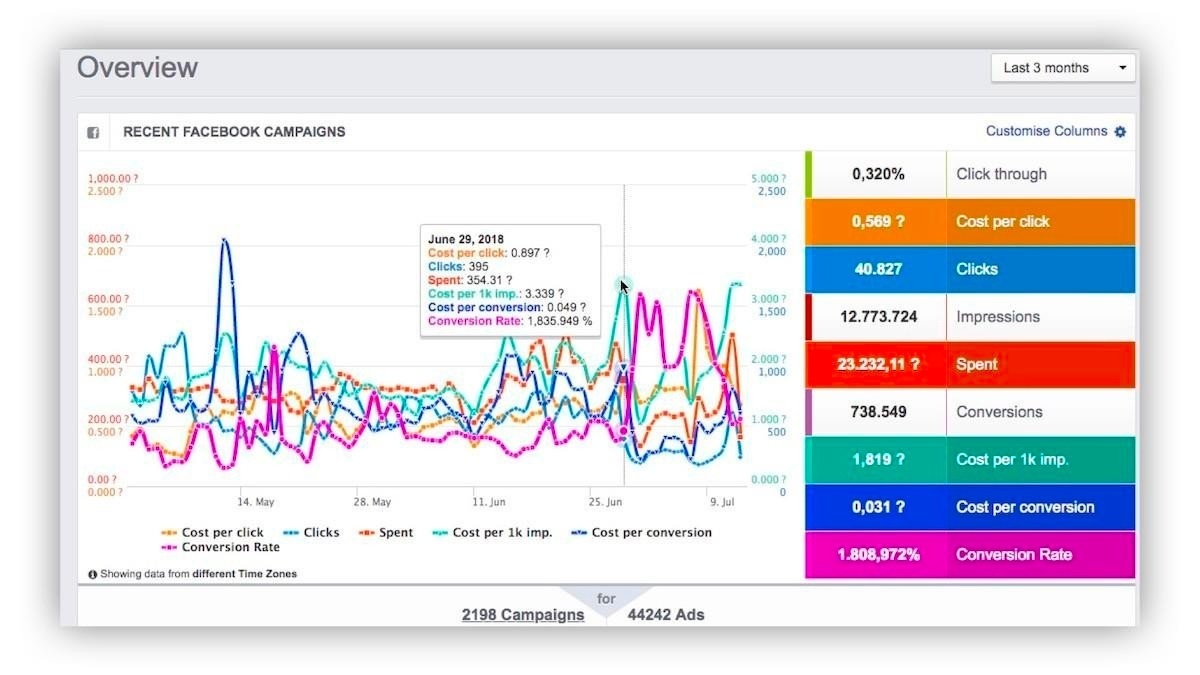Select the magenta Conversion Rate tile

tap(970, 554)
